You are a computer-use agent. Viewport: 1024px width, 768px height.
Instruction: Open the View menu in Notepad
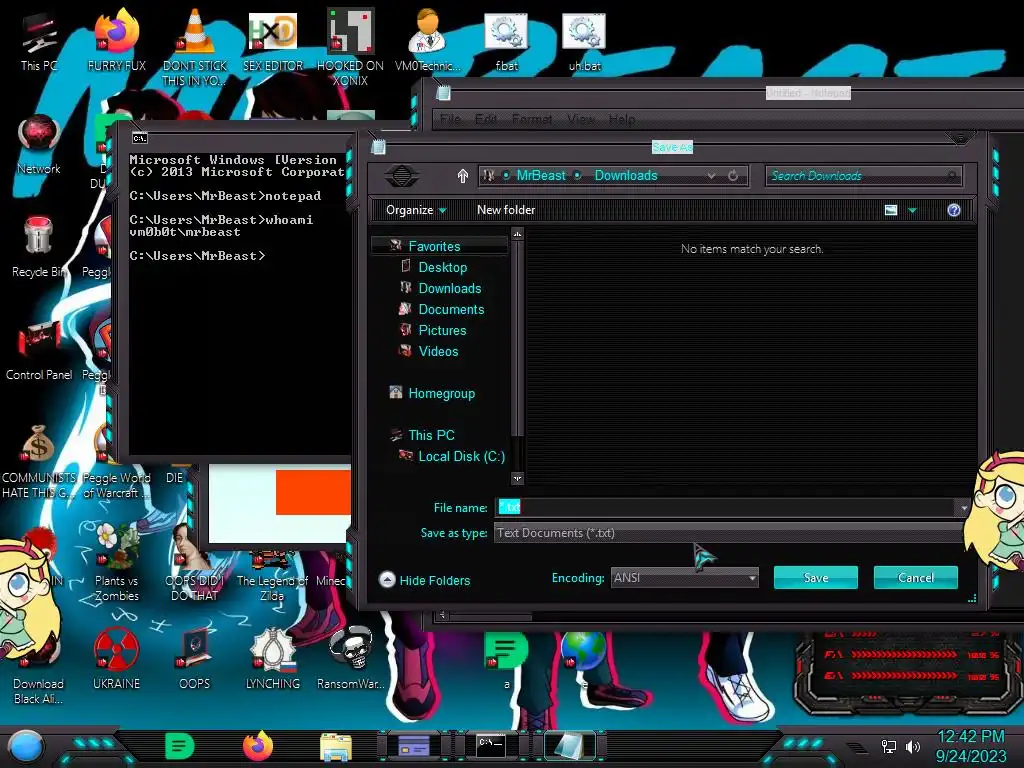coord(581,120)
